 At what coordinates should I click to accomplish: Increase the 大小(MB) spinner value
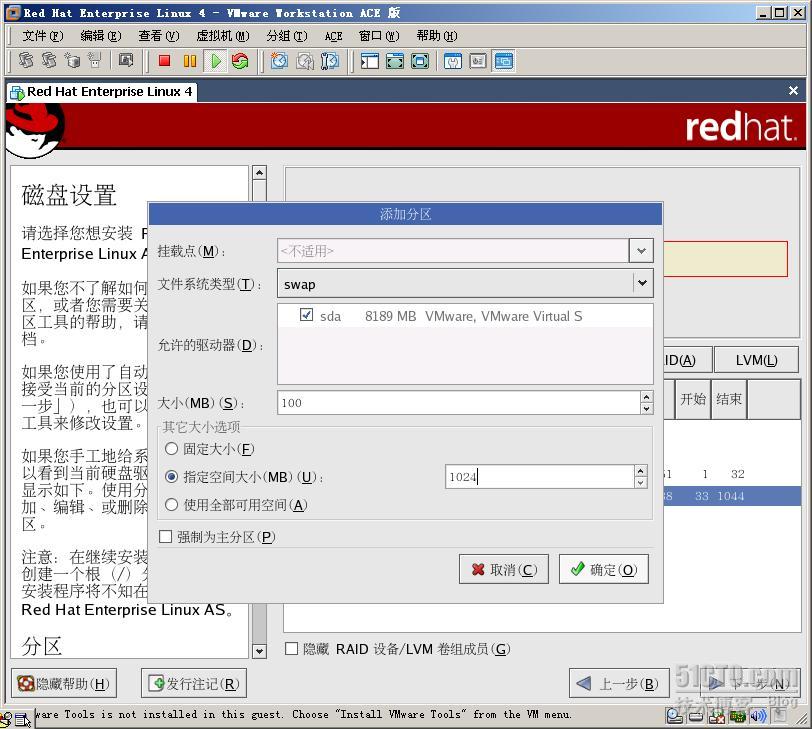coord(646,397)
